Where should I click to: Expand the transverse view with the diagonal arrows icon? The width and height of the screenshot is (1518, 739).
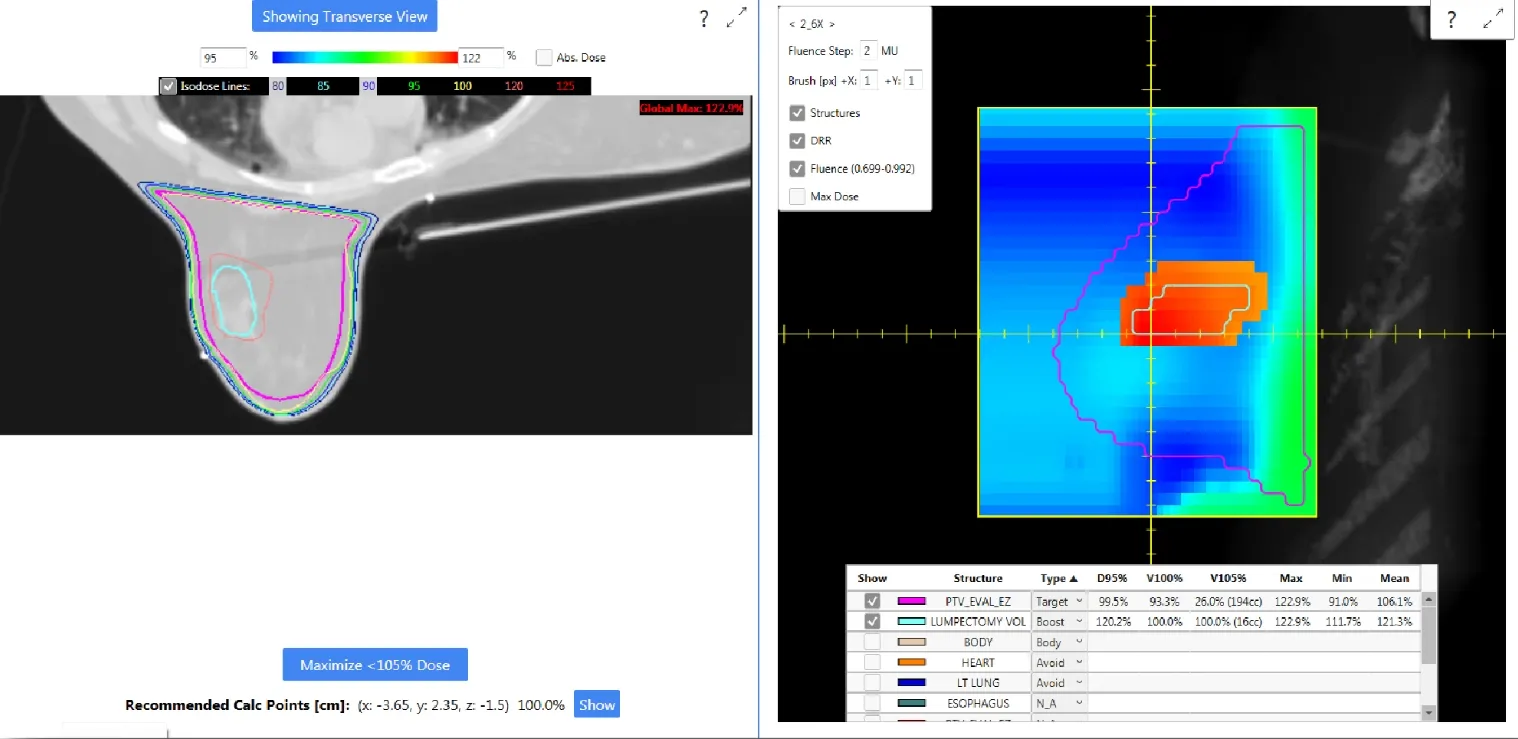[x=736, y=16]
